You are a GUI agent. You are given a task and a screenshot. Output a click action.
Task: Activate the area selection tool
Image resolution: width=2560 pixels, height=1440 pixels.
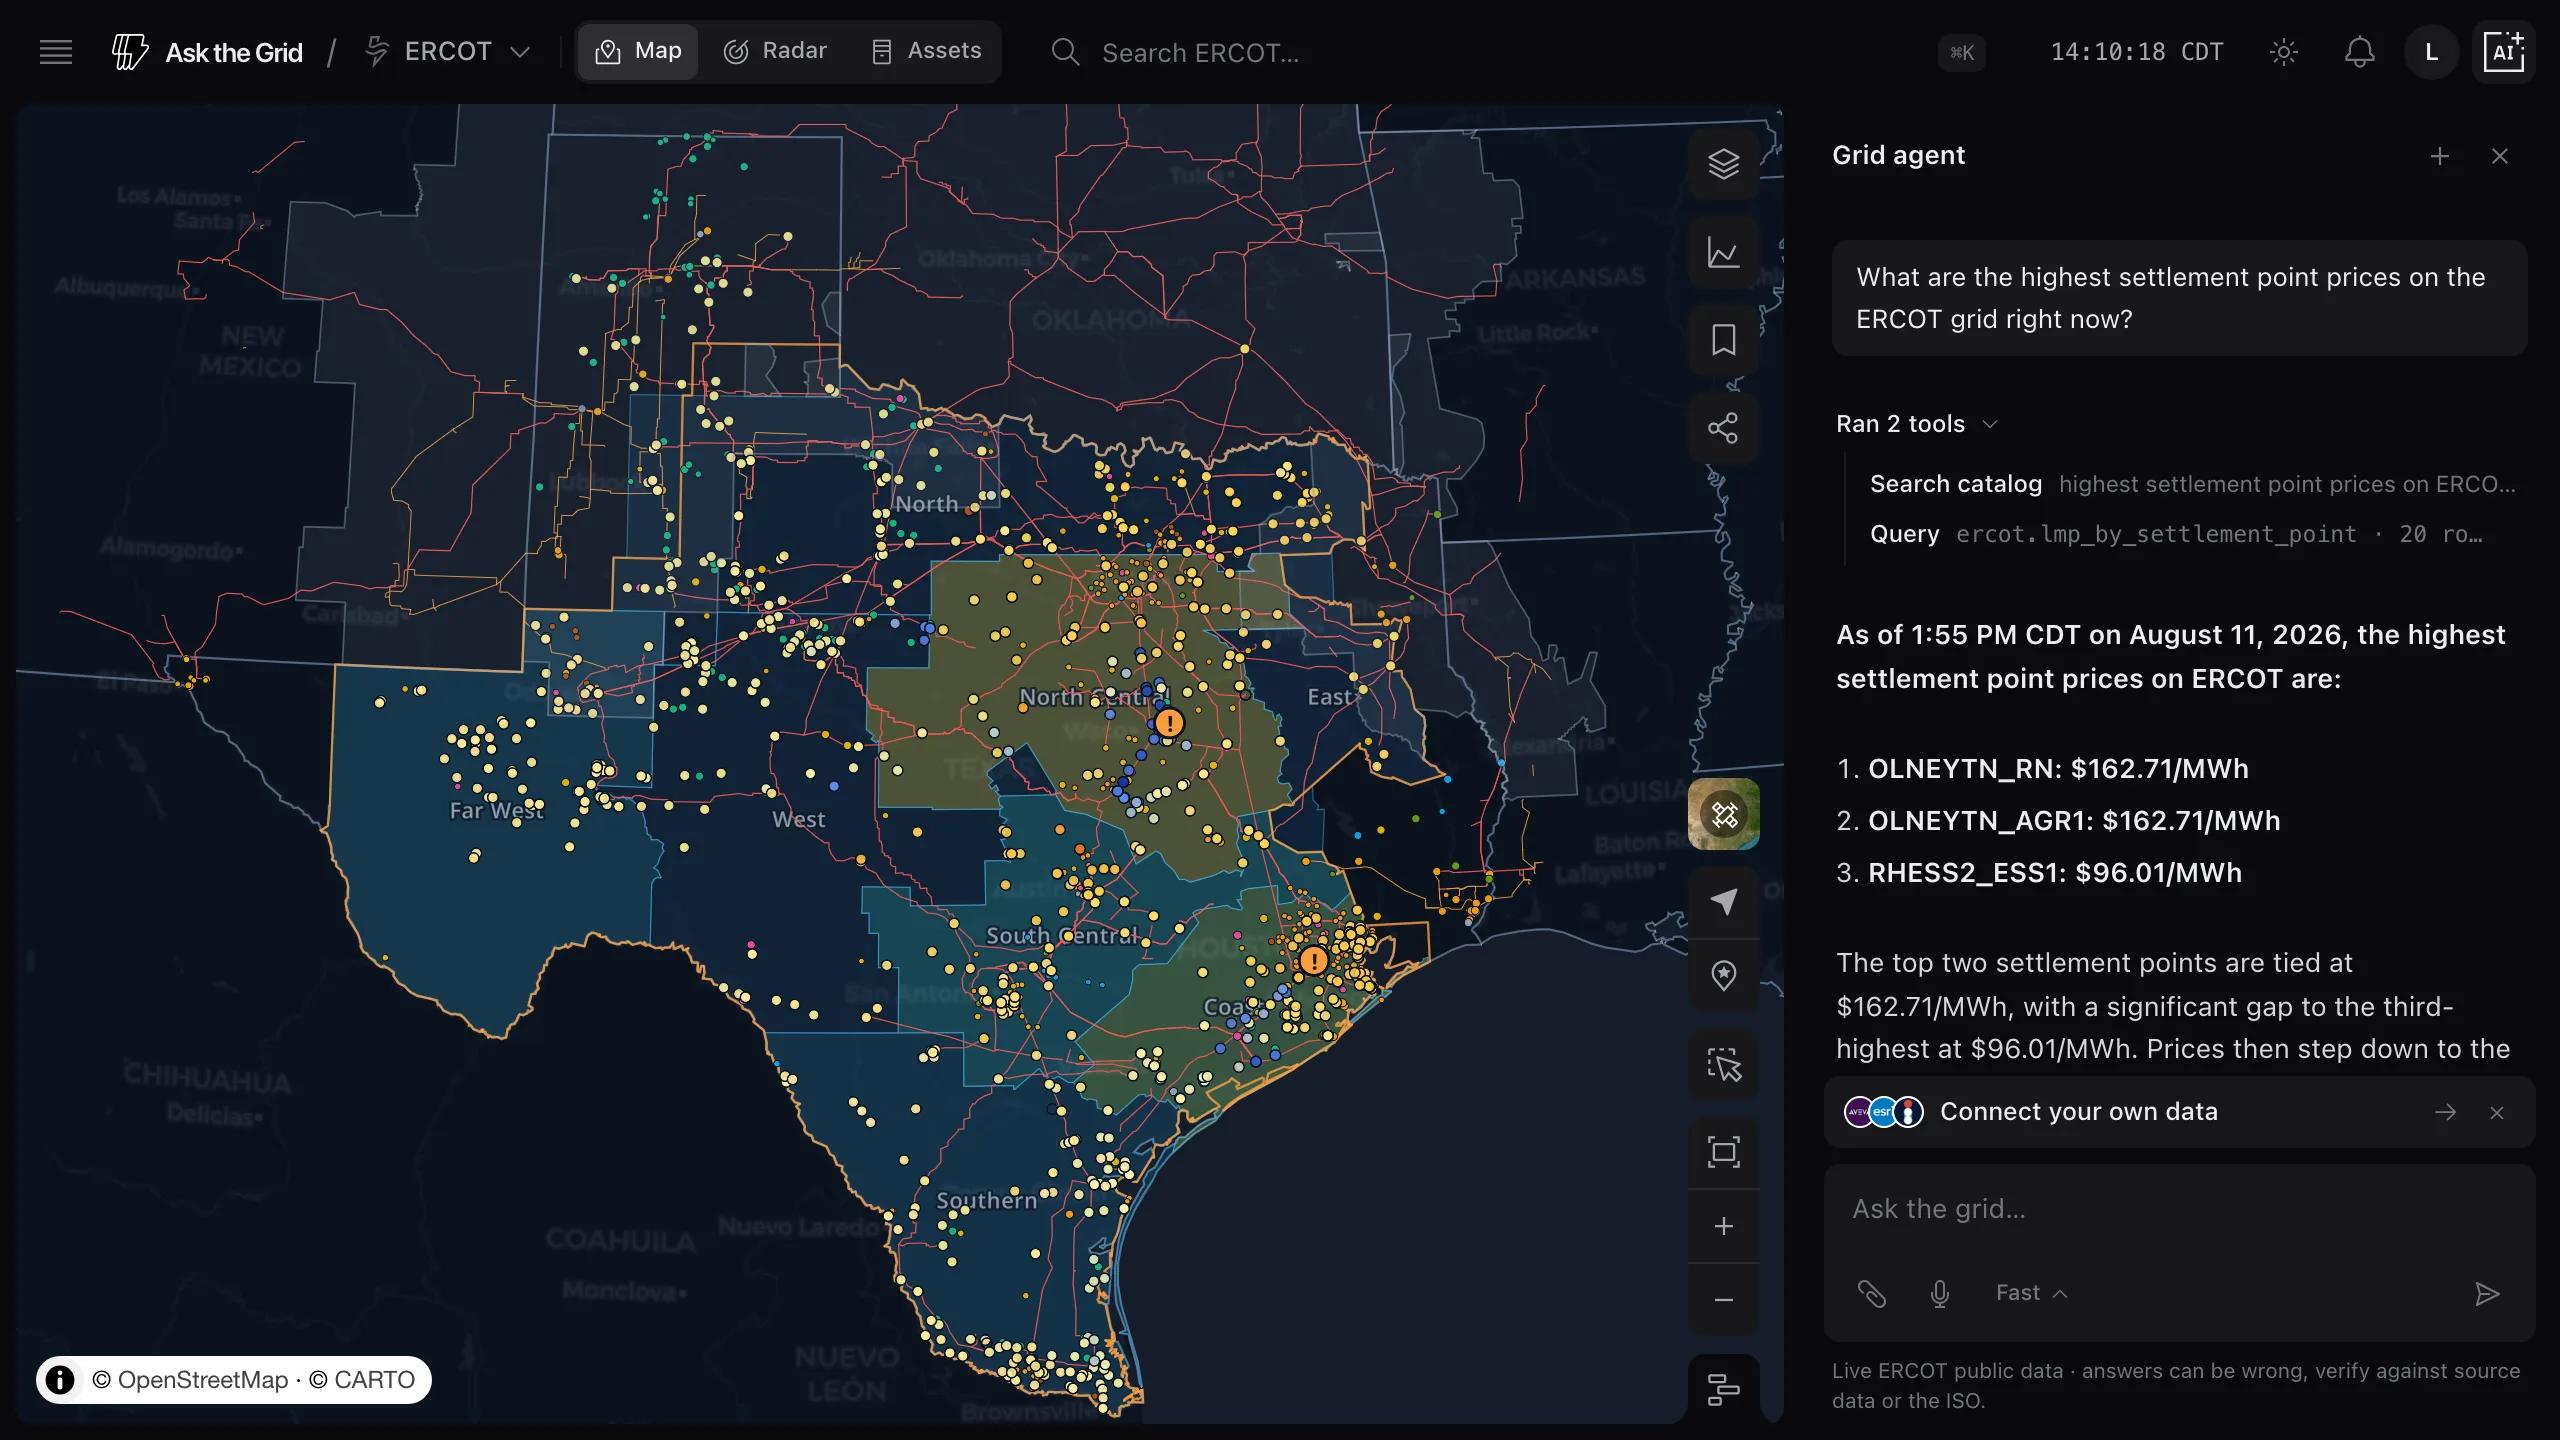click(x=1723, y=1064)
